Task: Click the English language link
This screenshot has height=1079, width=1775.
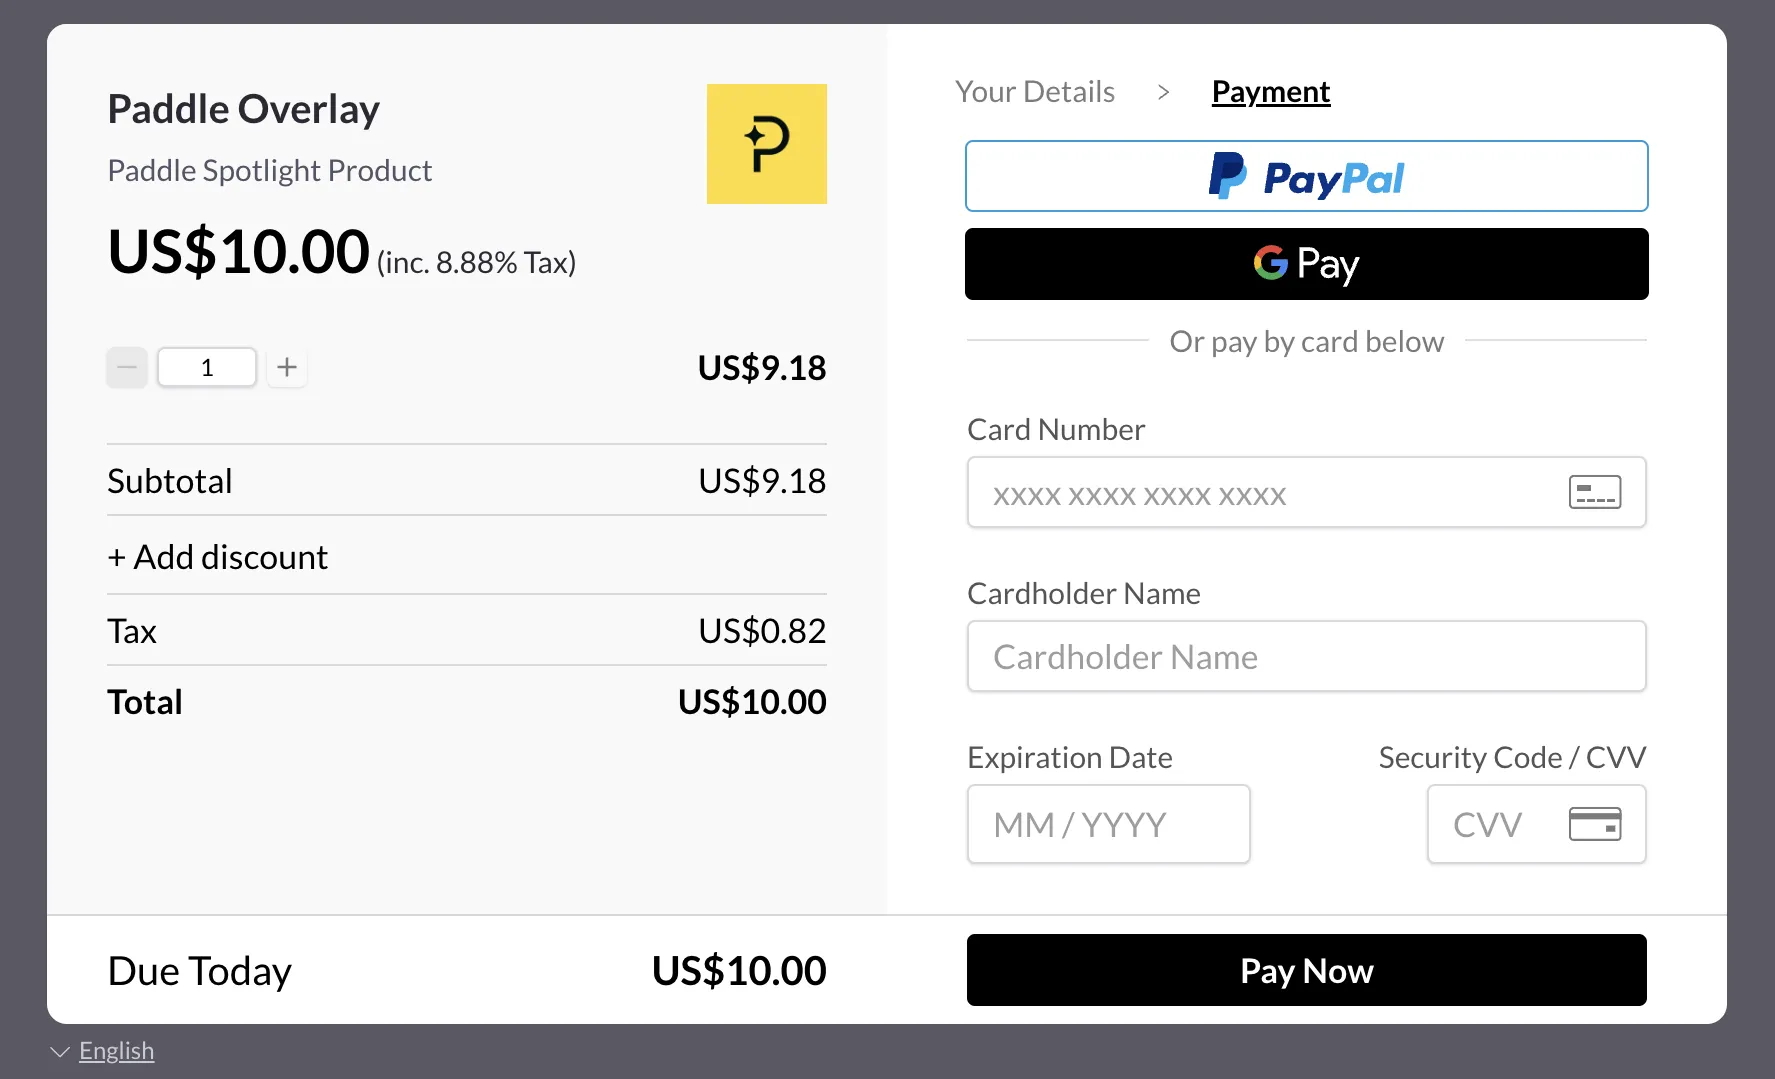Action: (116, 1050)
